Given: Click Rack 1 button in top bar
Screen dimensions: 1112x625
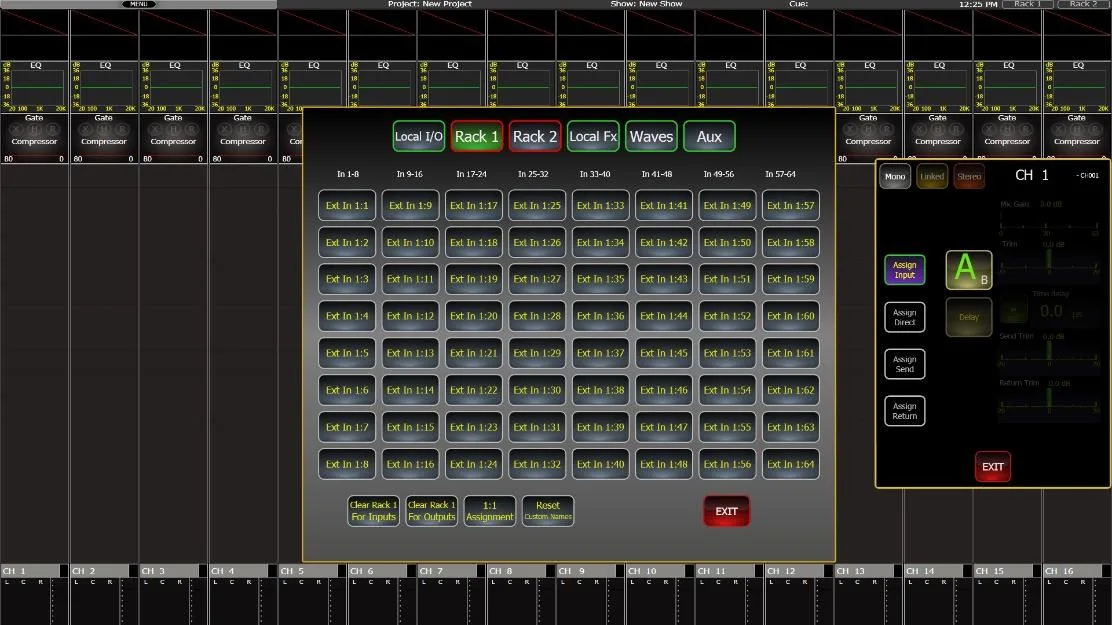Looking at the screenshot, I should 1027,4.
